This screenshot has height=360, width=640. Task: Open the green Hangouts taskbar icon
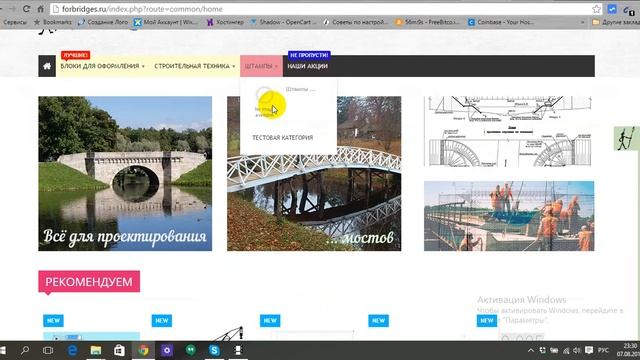(191, 350)
